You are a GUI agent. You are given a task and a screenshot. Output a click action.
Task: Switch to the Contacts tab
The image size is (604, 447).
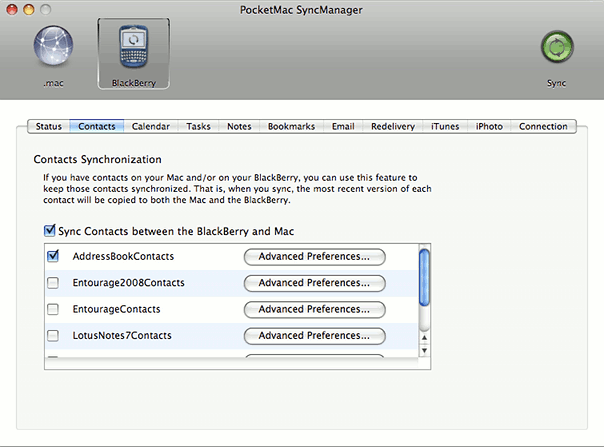(97, 126)
